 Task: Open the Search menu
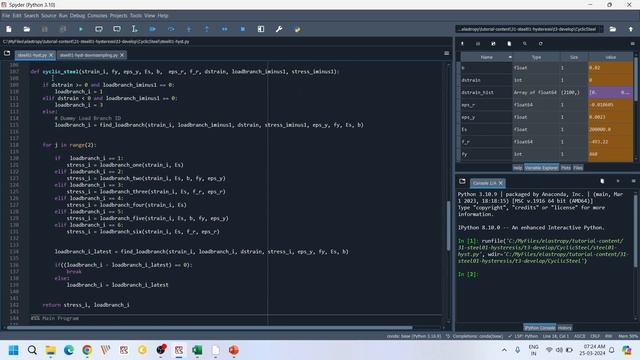coord(31,16)
